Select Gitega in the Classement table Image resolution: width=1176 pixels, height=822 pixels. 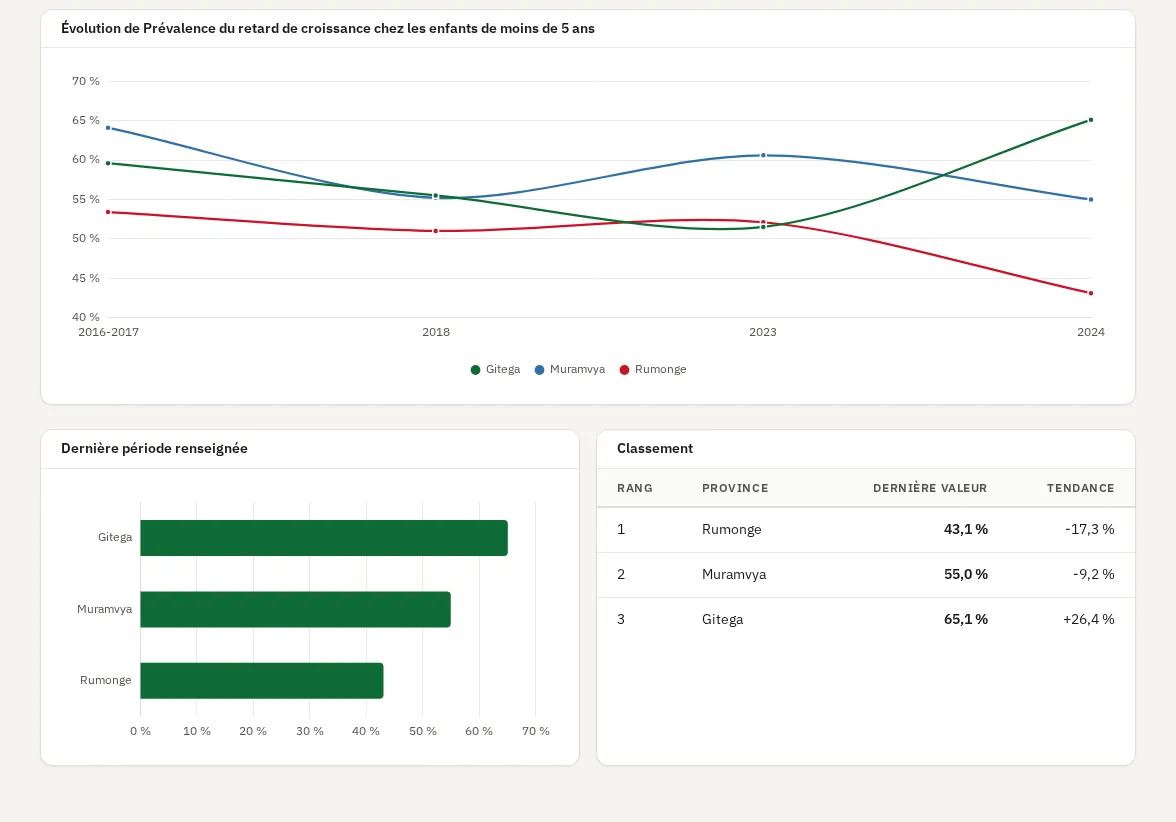(722, 620)
